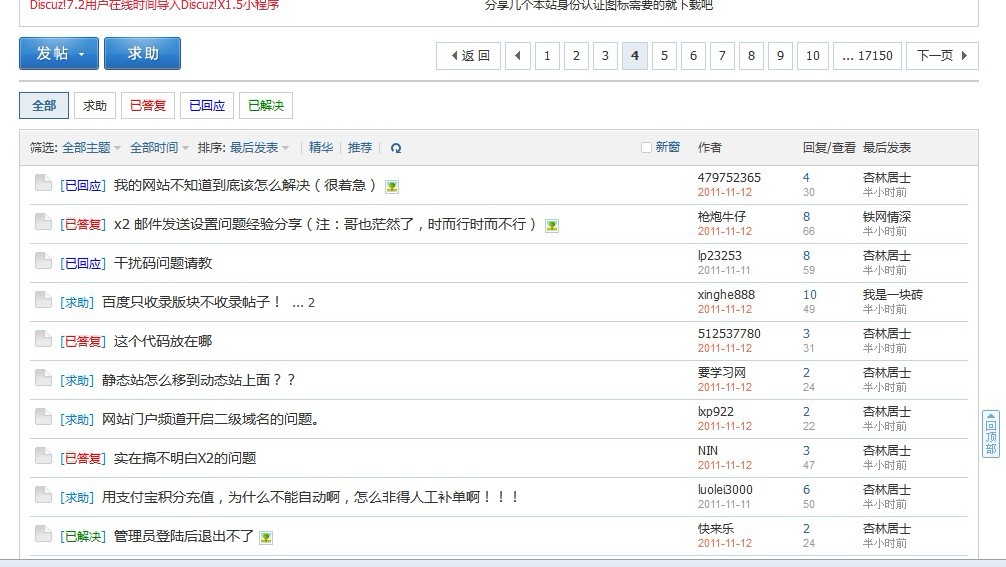
Task: Open page 2 of 百度只收录版块 thread
Action: (311, 303)
